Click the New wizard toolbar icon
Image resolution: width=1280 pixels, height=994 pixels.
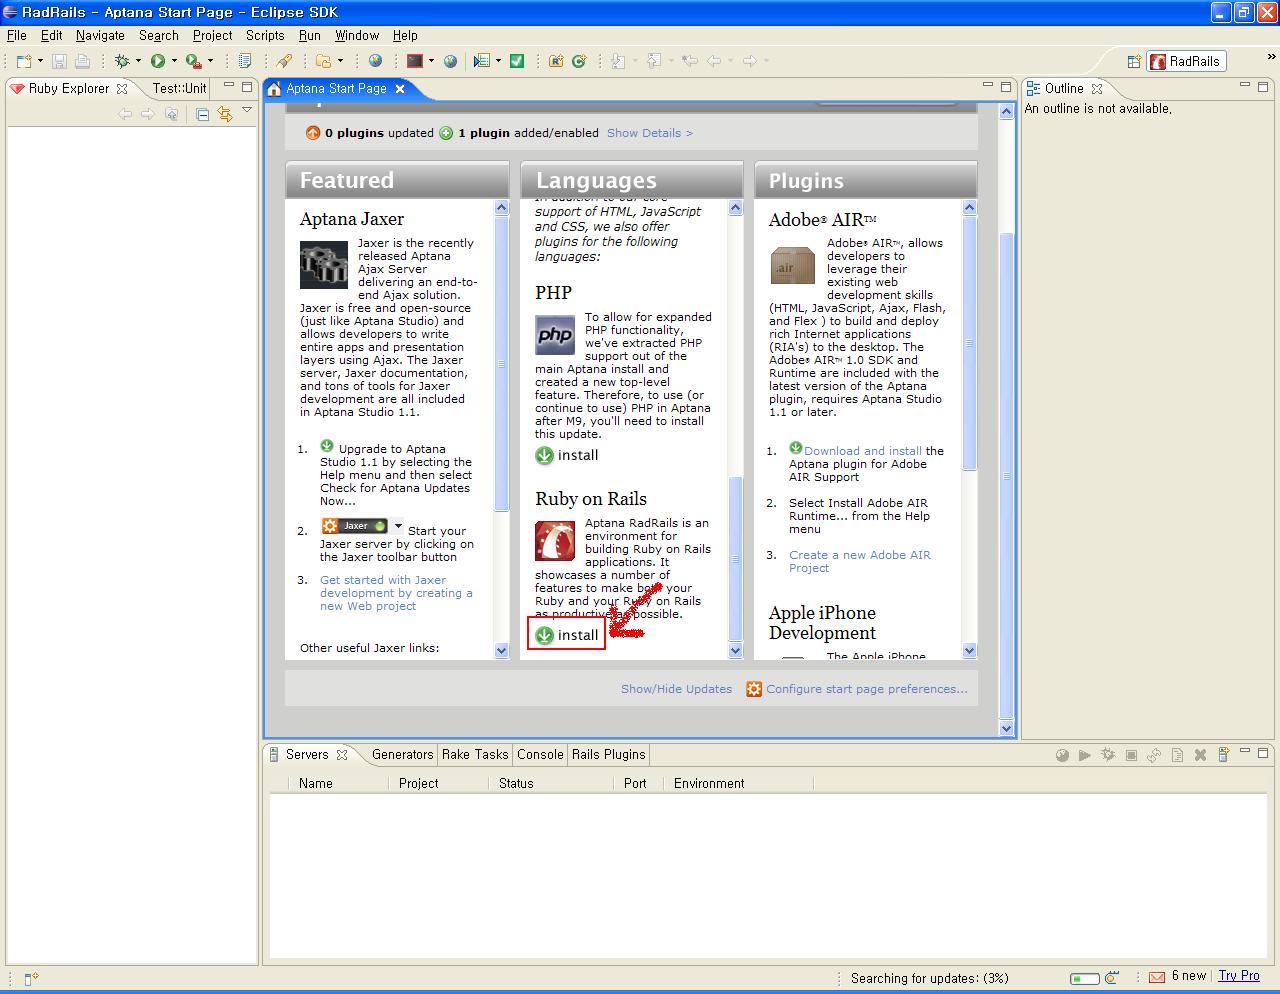[x=23, y=61]
